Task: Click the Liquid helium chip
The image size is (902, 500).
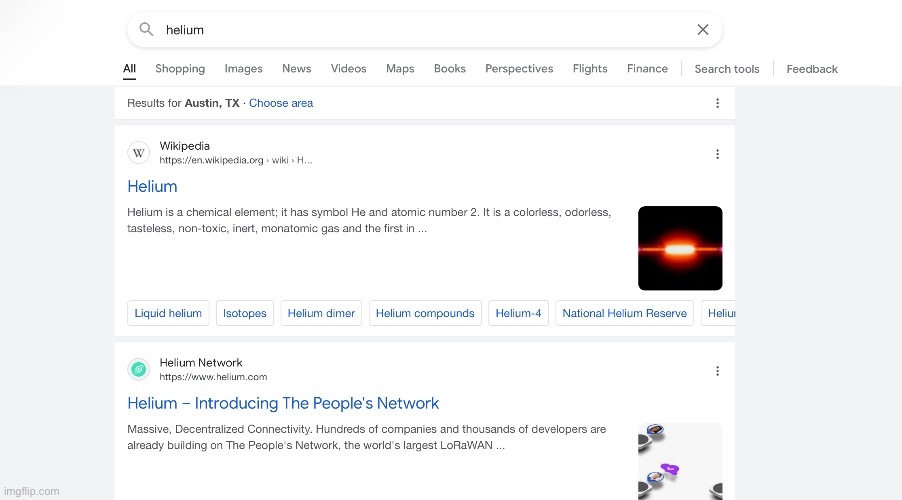Action: click(168, 313)
